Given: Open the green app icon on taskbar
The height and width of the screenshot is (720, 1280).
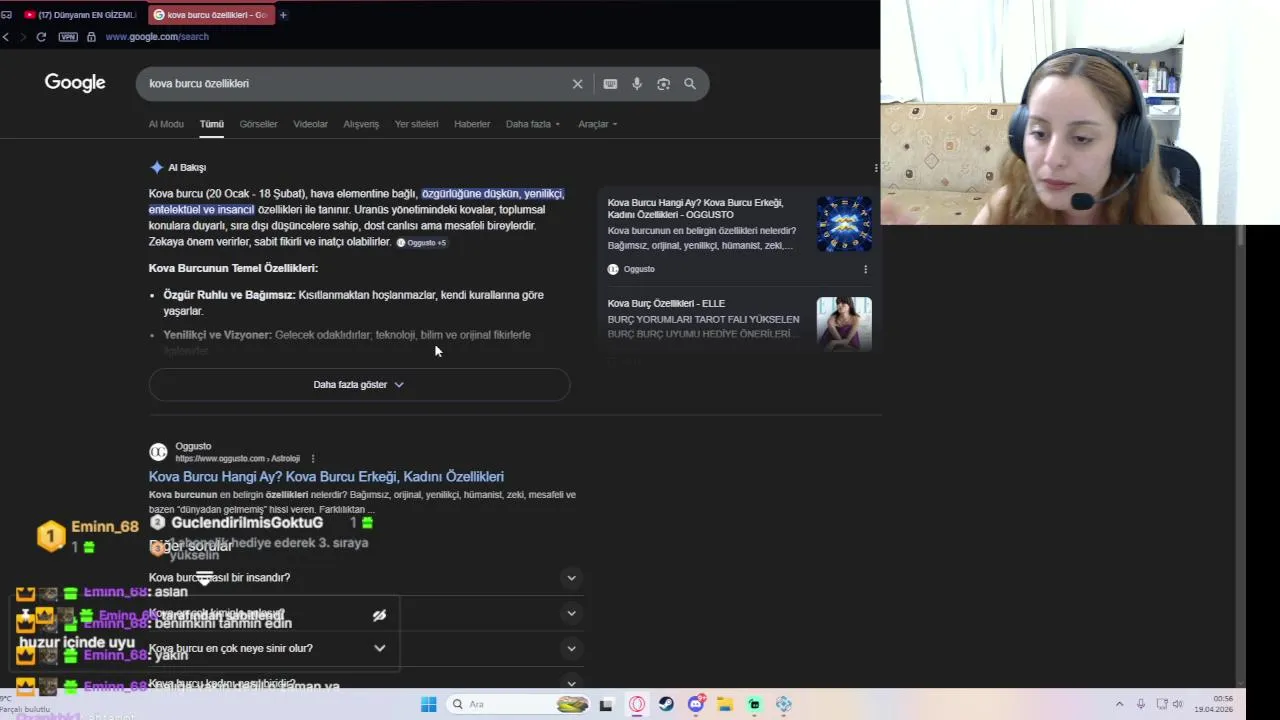Looking at the screenshot, I should (754, 704).
